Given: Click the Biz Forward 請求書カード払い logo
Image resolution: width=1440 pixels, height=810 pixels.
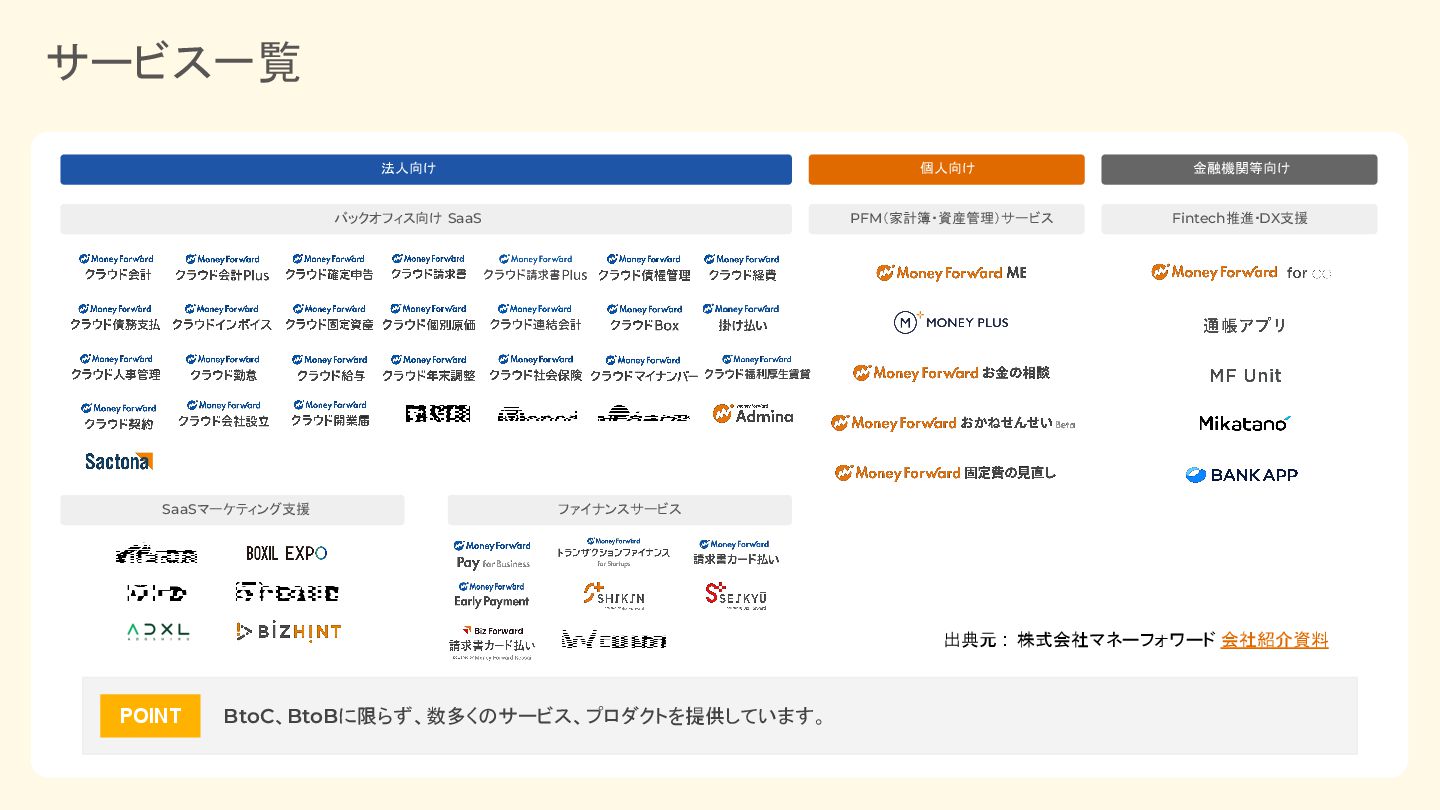Looking at the screenshot, I should coord(492,643).
